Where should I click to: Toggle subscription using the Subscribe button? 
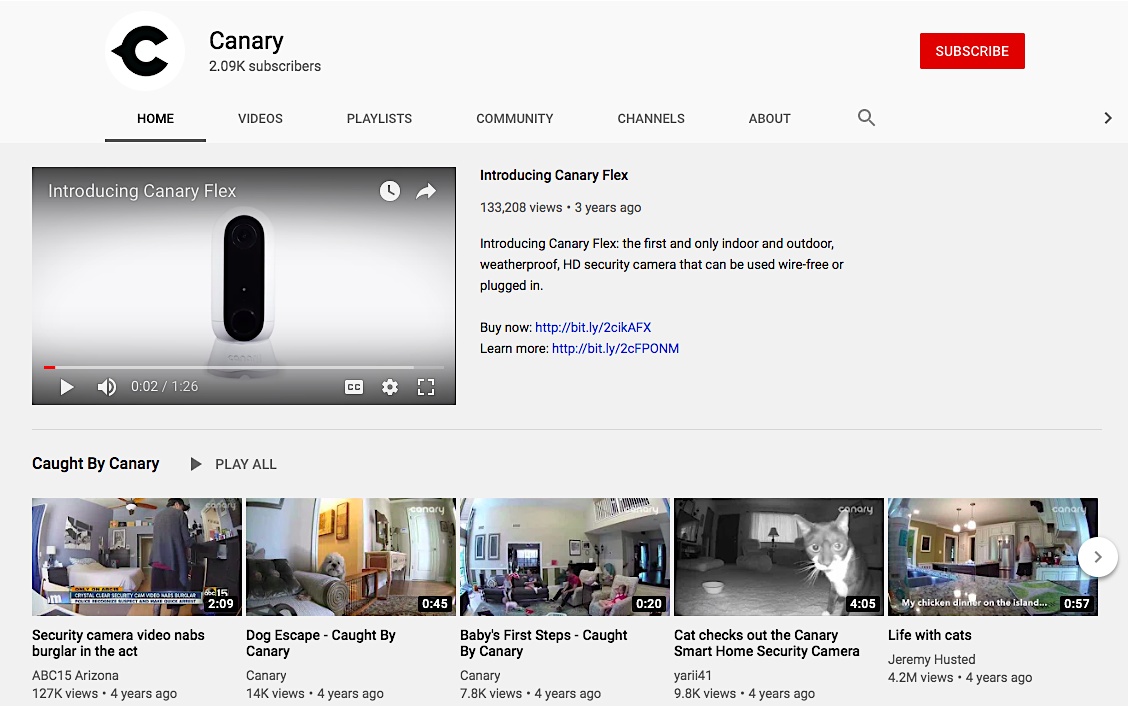coord(972,50)
